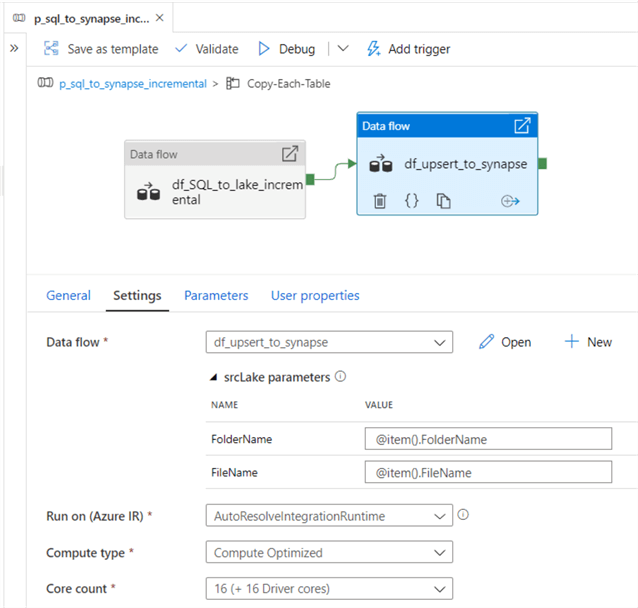Close the p_sql_to_synapse_inc tab
The image size is (638, 608).
[x=160, y=18]
